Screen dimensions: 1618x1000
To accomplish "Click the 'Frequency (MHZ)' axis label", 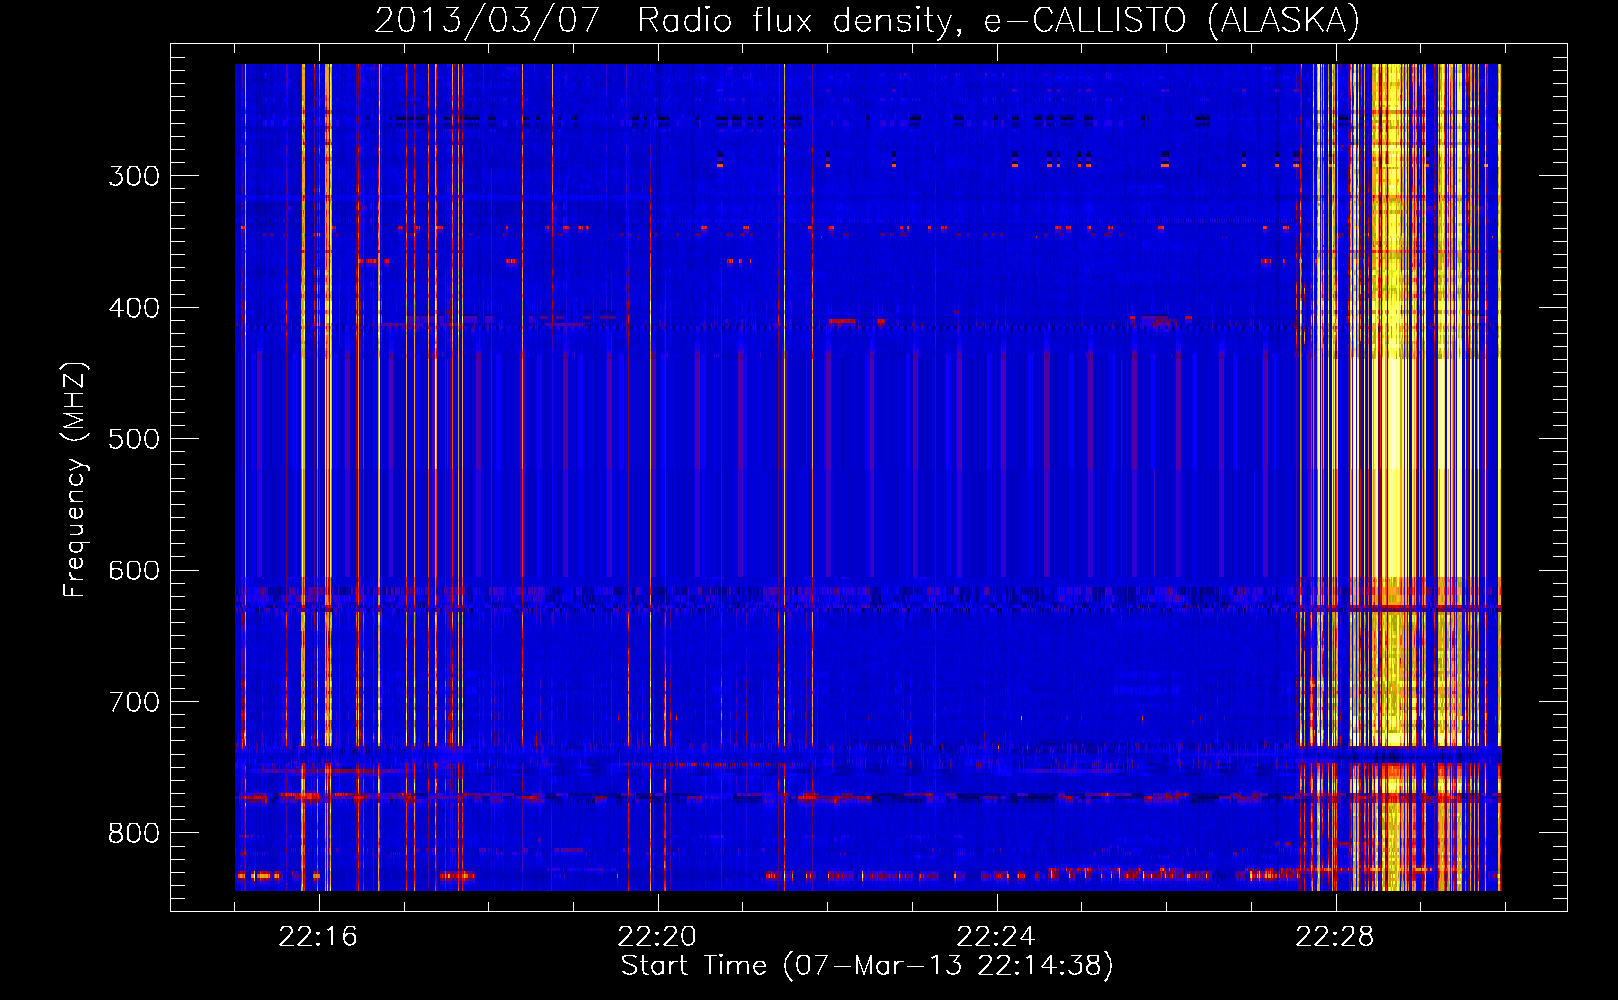I will pos(75,479).
